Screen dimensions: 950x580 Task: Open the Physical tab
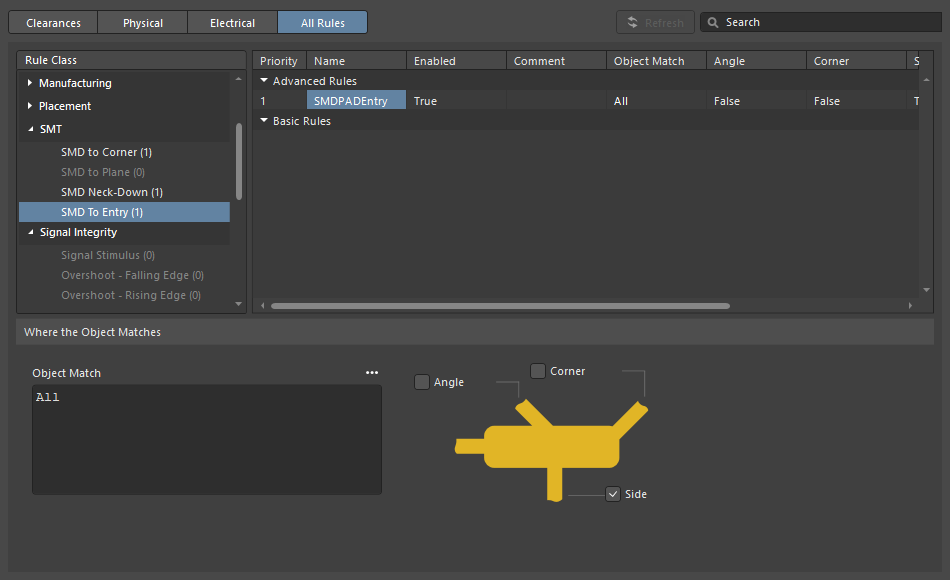tap(143, 22)
